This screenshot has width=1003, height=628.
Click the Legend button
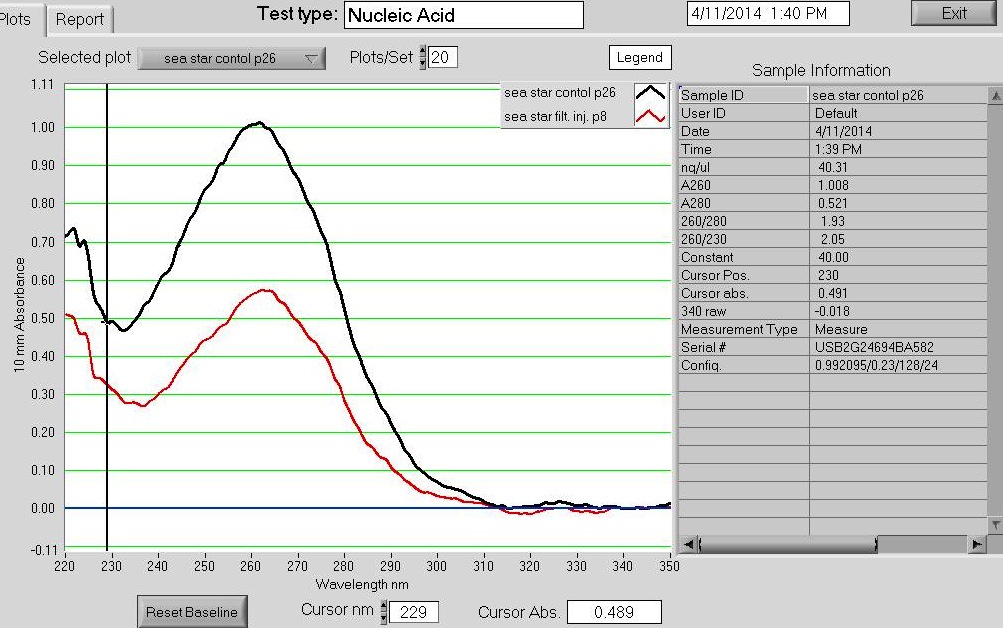pyautogui.click(x=639, y=58)
